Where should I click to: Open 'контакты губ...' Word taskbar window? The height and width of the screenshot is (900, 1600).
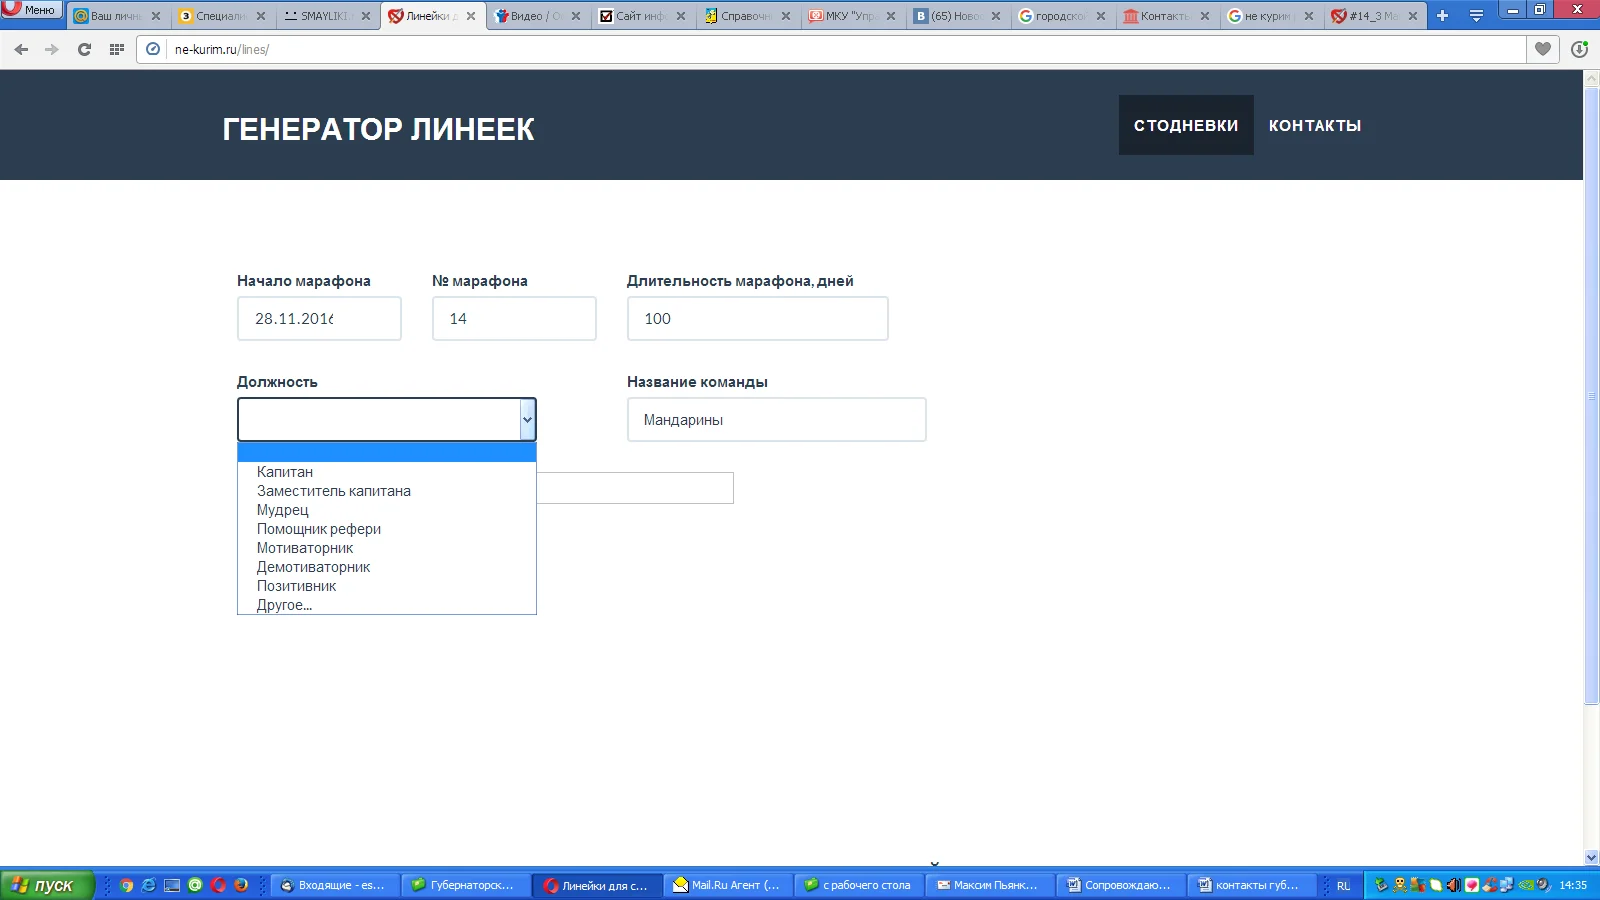pyautogui.click(x=1252, y=885)
